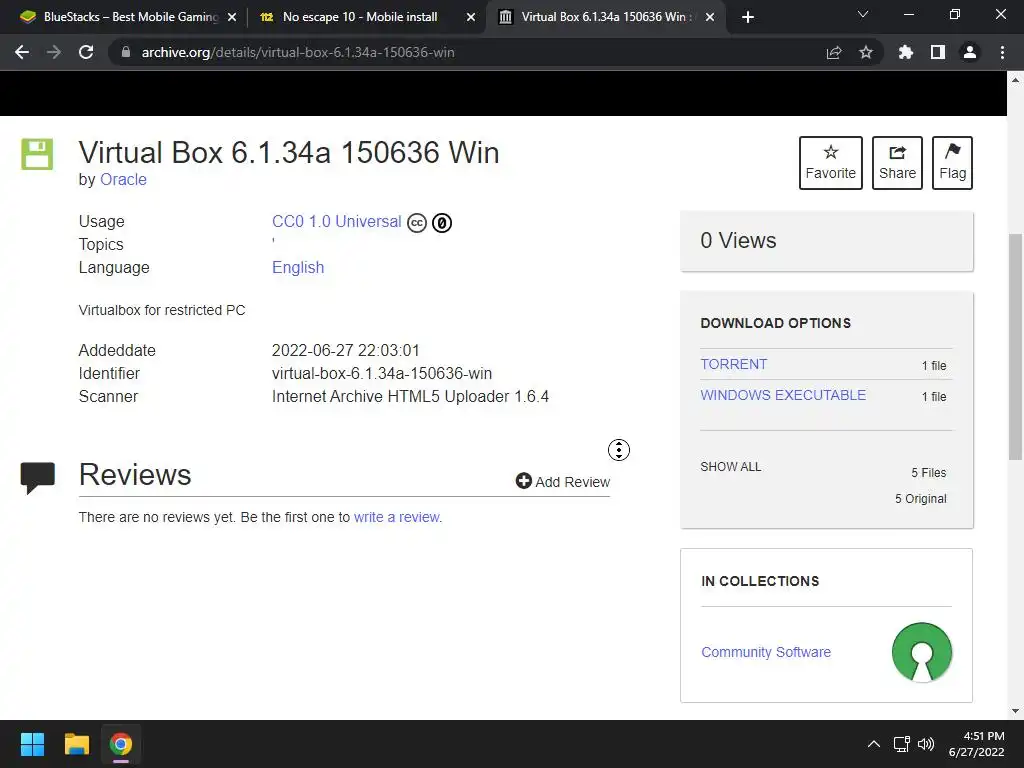Open File Explorer from taskbar
The height and width of the screenshot is (768, 1024).
pyautogui.click(x=76, y=744)
